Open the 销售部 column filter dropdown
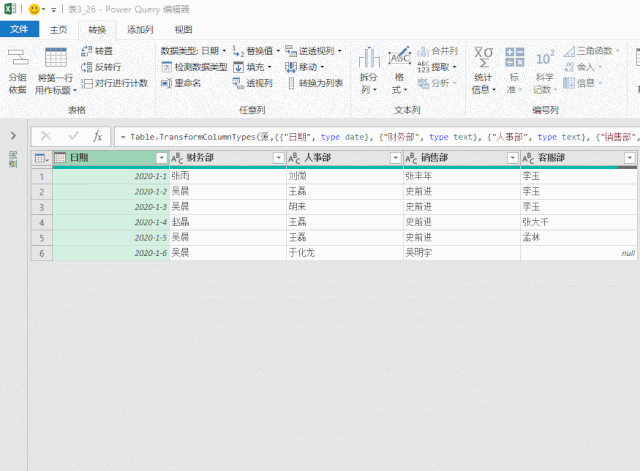Viewport: 640px width, 471px height. point(513,158)
